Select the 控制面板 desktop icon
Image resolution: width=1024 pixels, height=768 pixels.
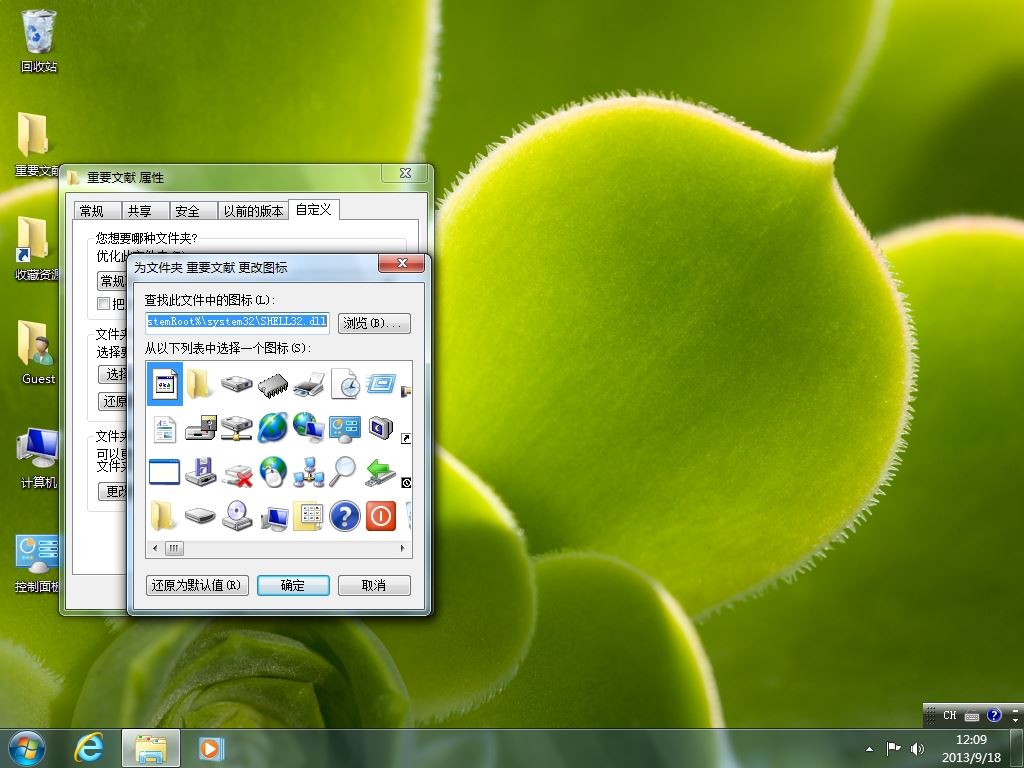(37, 563)
